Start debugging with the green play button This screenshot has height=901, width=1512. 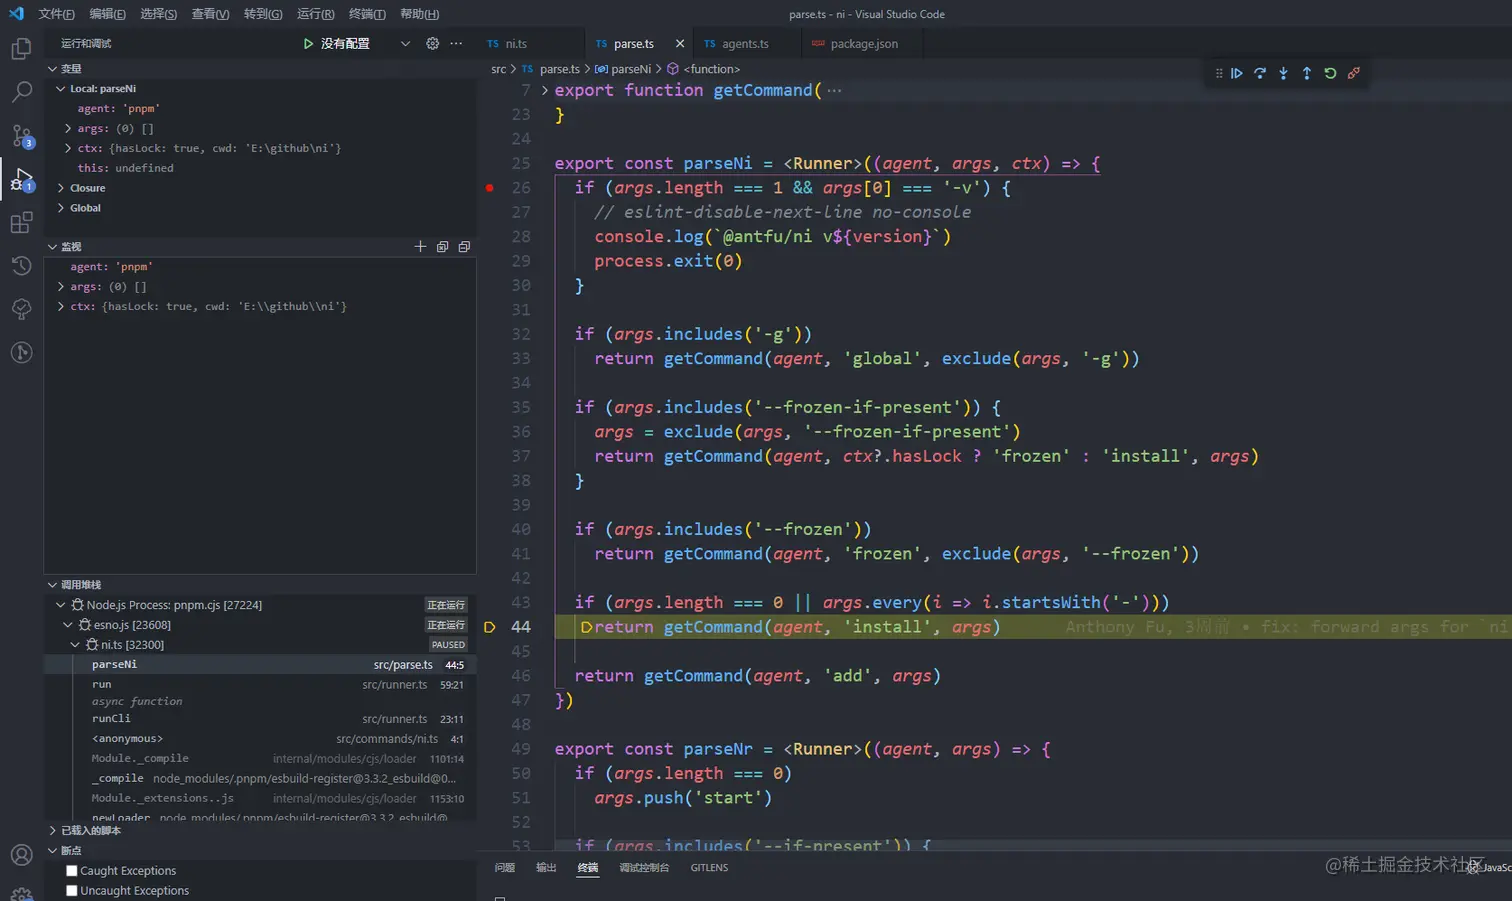[x=308, y=43]
